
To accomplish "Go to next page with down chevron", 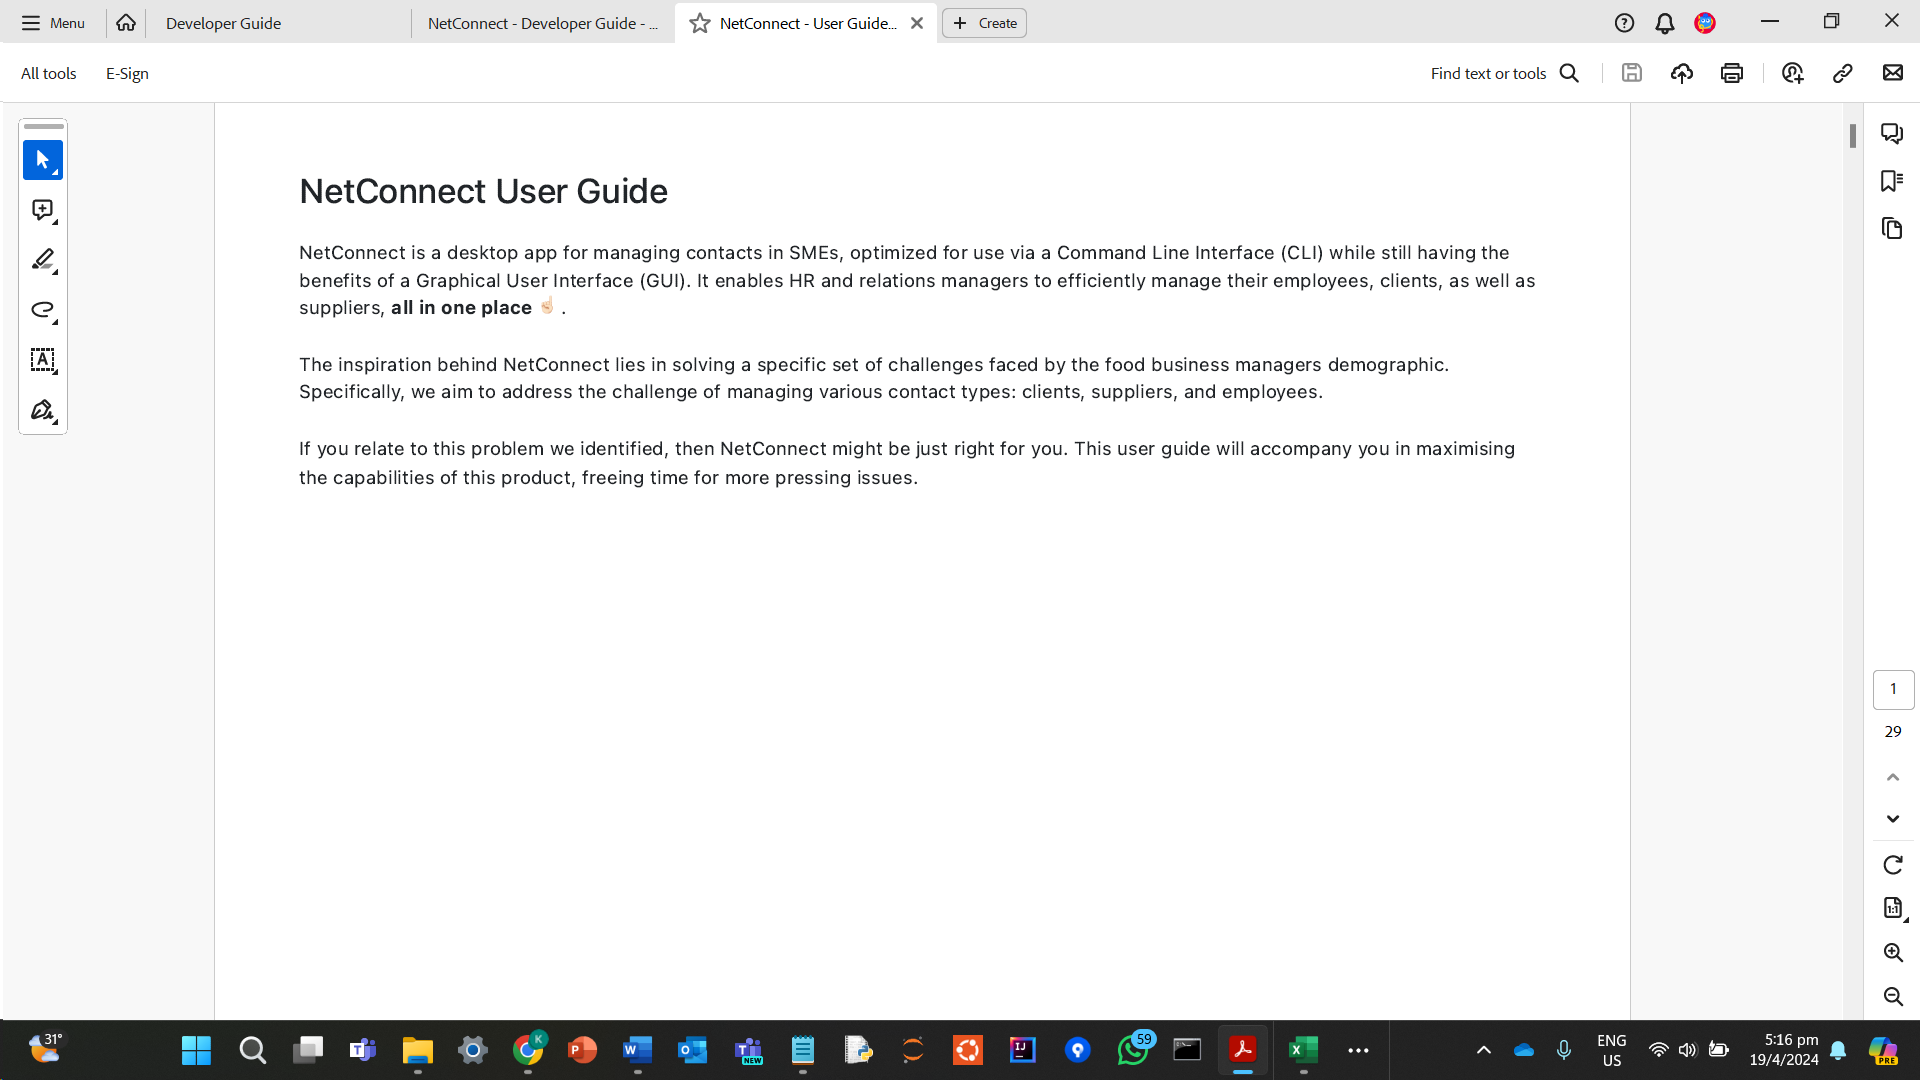I will tap(1892, 819).
